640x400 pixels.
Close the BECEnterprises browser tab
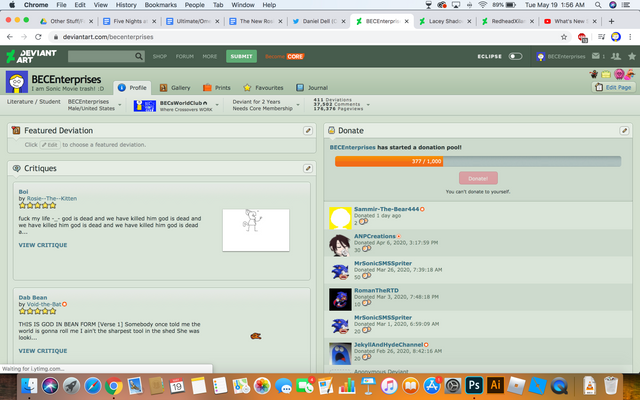coord(407,21)
